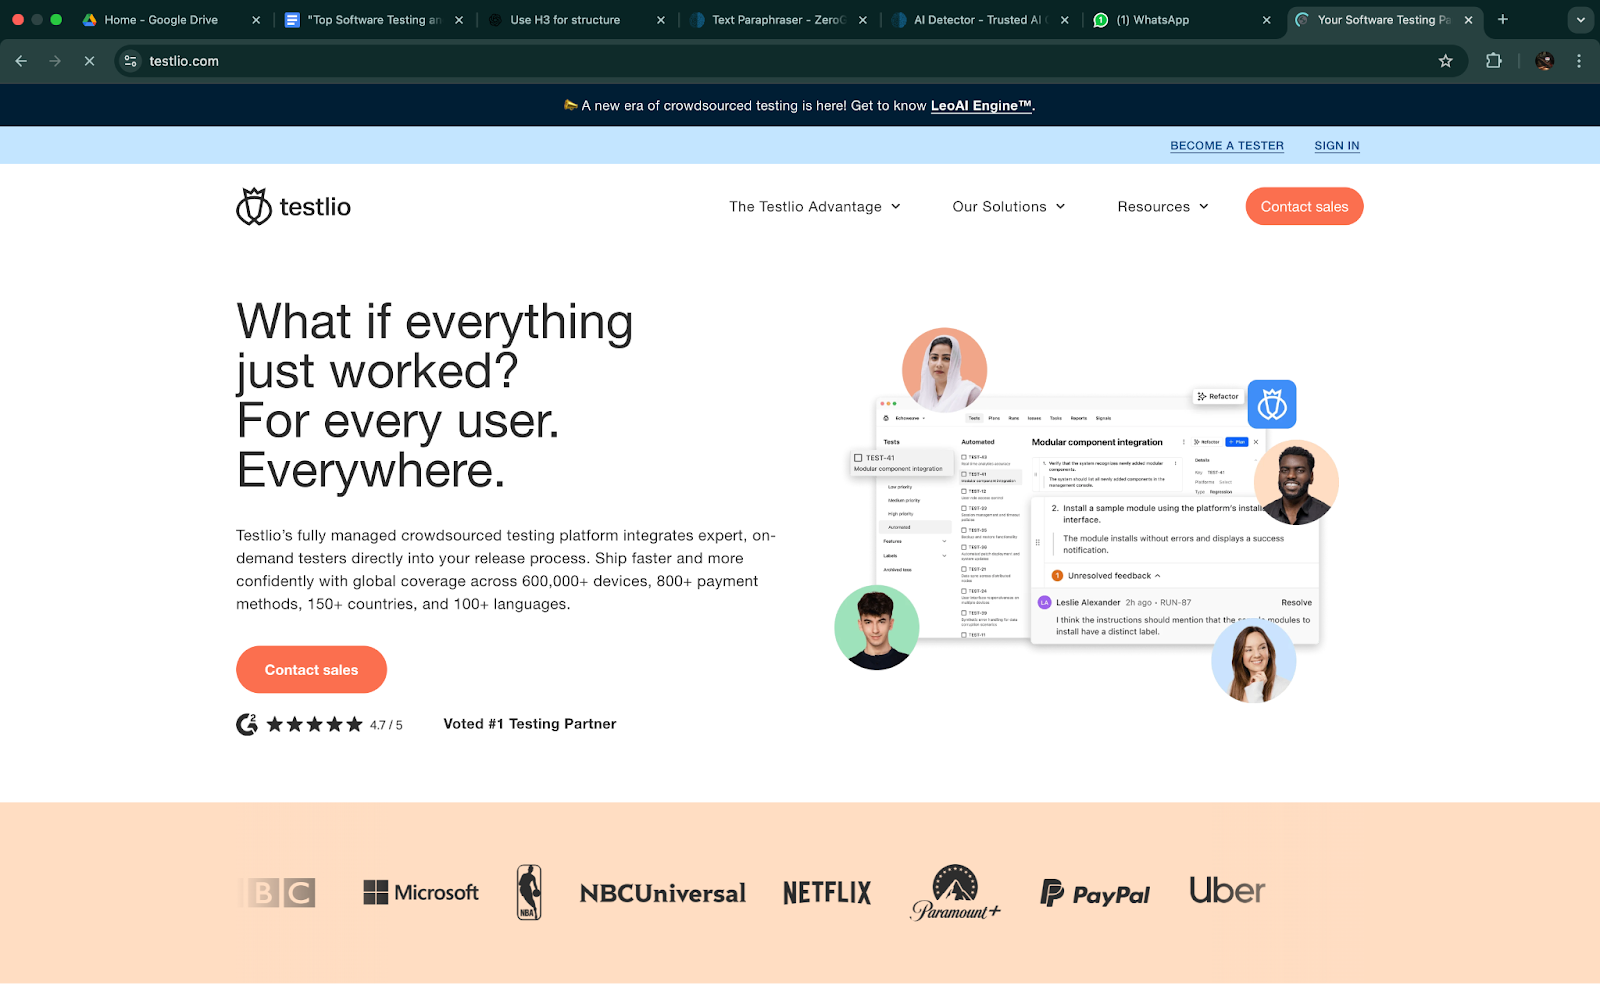Screen dimensions: 1600x1000
Task: Click the BECOME A TESTER link
Action: click(x=1226, y=146)
